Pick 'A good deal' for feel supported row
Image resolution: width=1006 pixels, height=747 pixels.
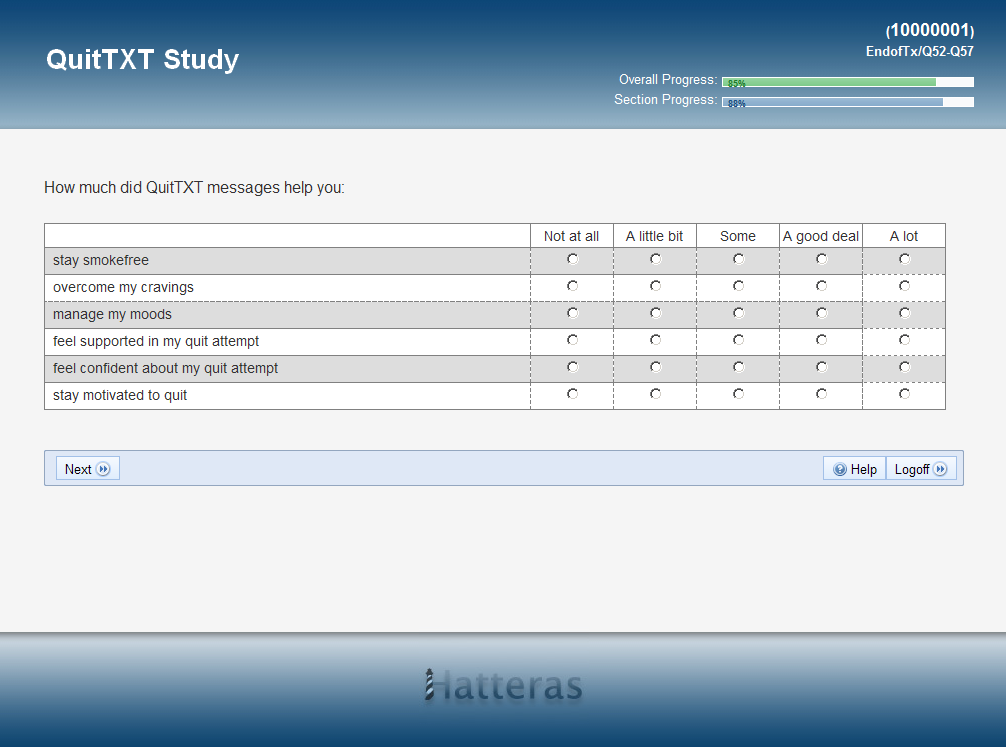point(821,339)
